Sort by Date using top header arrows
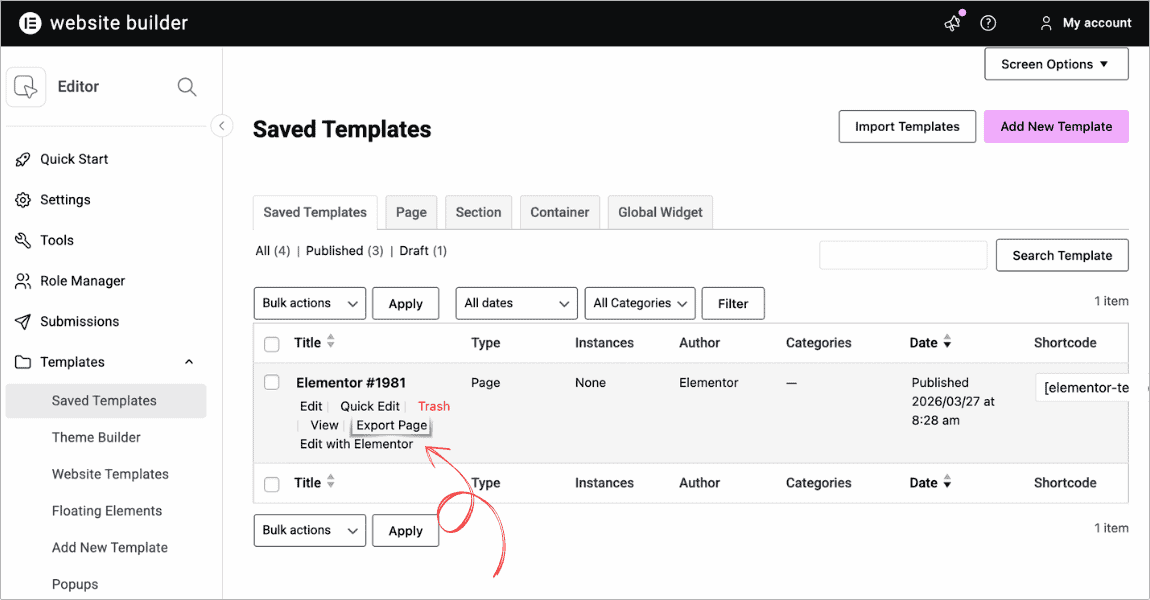This screenshot has height=600, width=1150. (947, 341)
